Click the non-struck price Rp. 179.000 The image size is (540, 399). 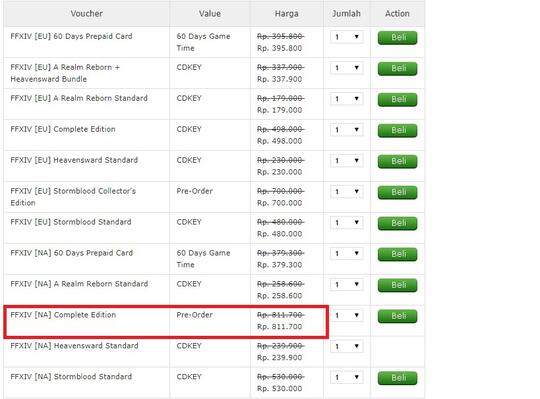pos(280,110)
